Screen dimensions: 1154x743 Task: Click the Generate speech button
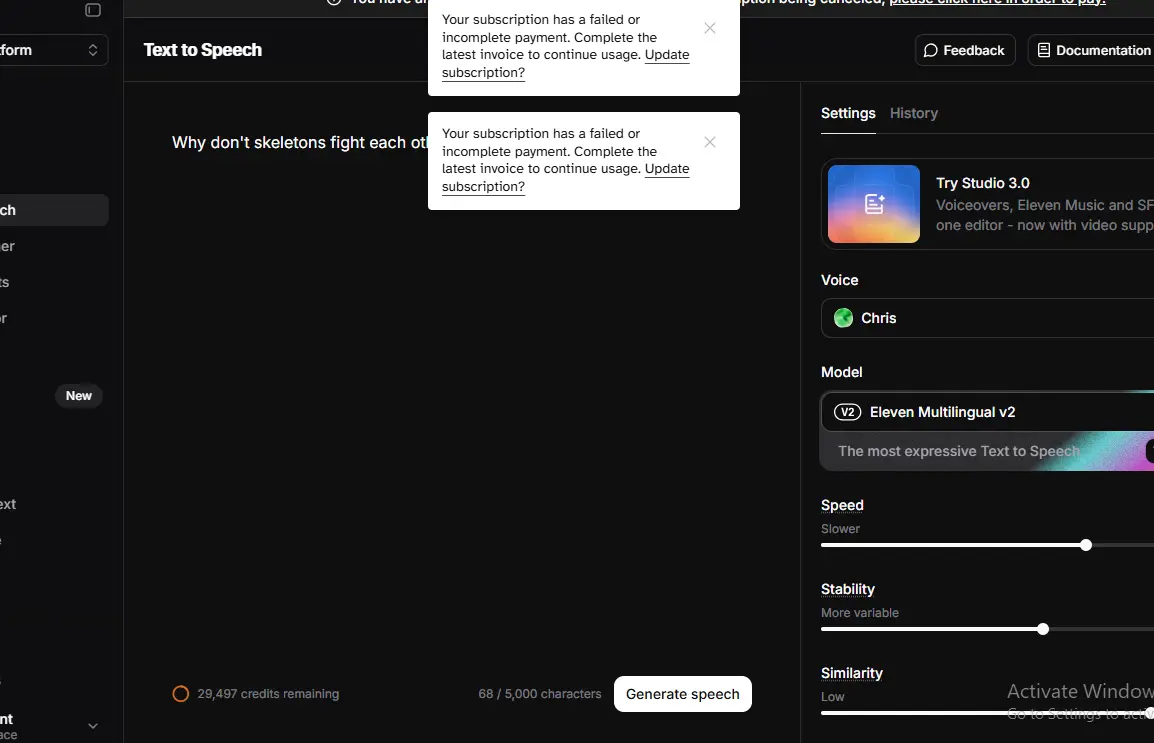pyautogui.click(x=682, y=694)
